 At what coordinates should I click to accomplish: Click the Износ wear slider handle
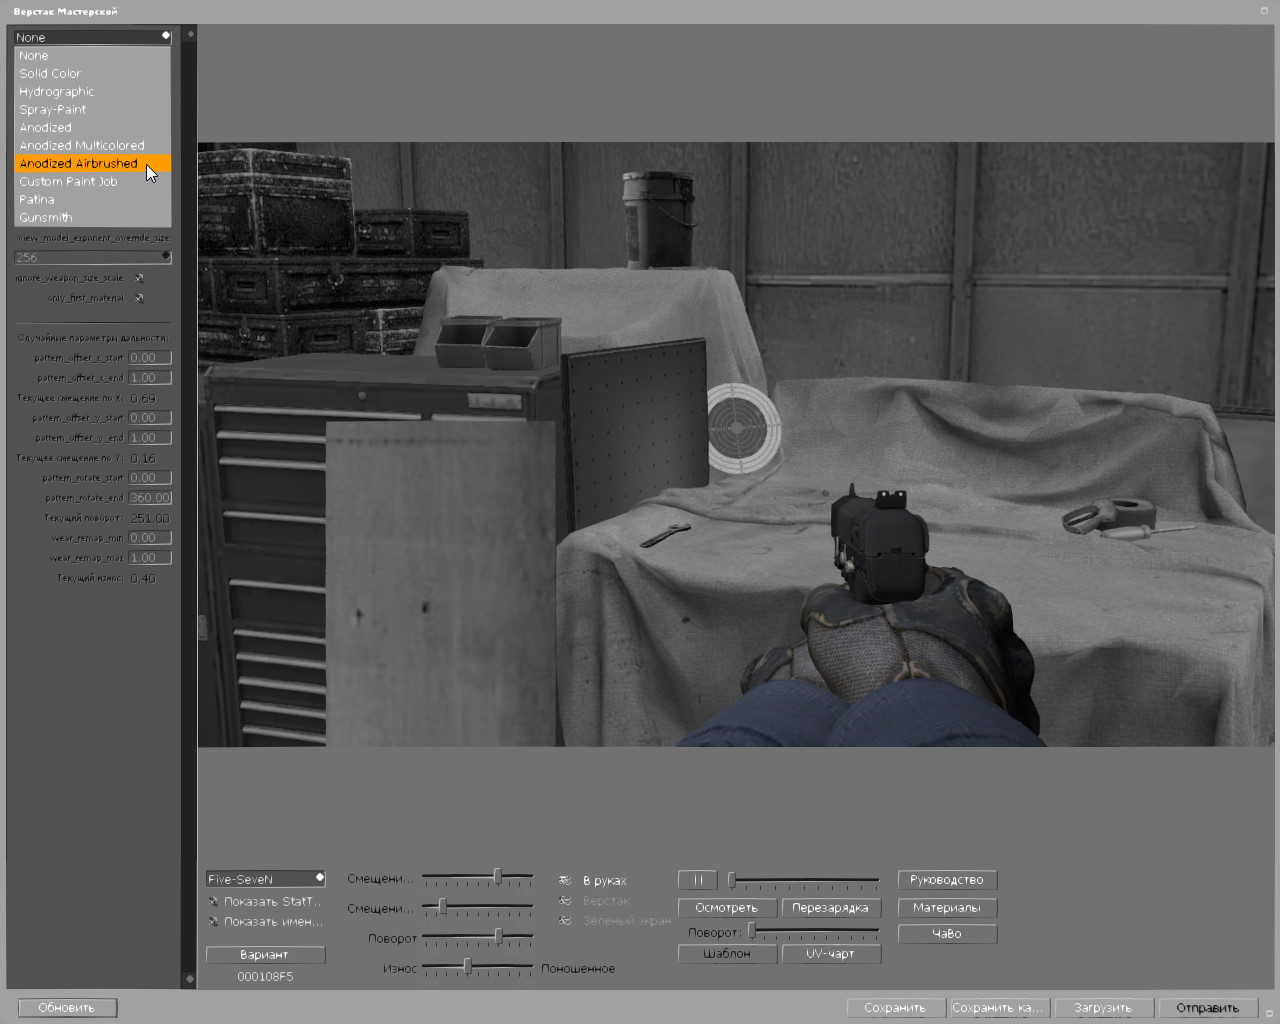click(467, 966)
